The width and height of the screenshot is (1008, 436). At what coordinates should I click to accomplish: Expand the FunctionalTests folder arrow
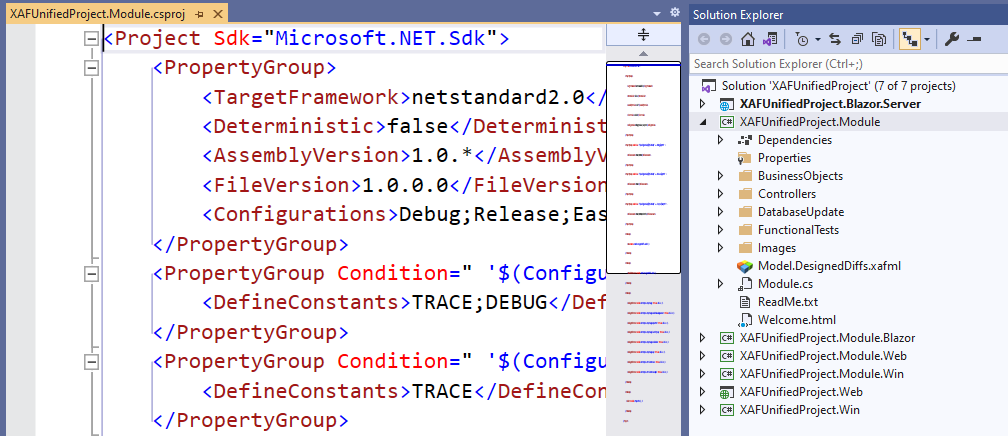[721, 230]
